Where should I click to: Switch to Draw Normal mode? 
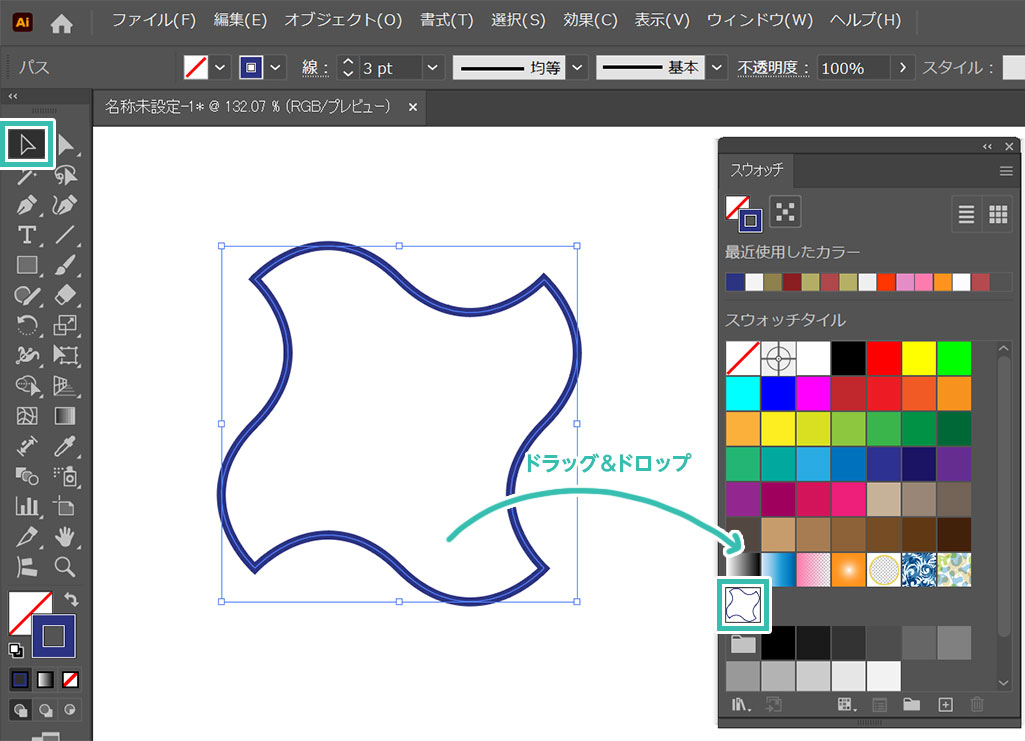[x=20, y=710]
